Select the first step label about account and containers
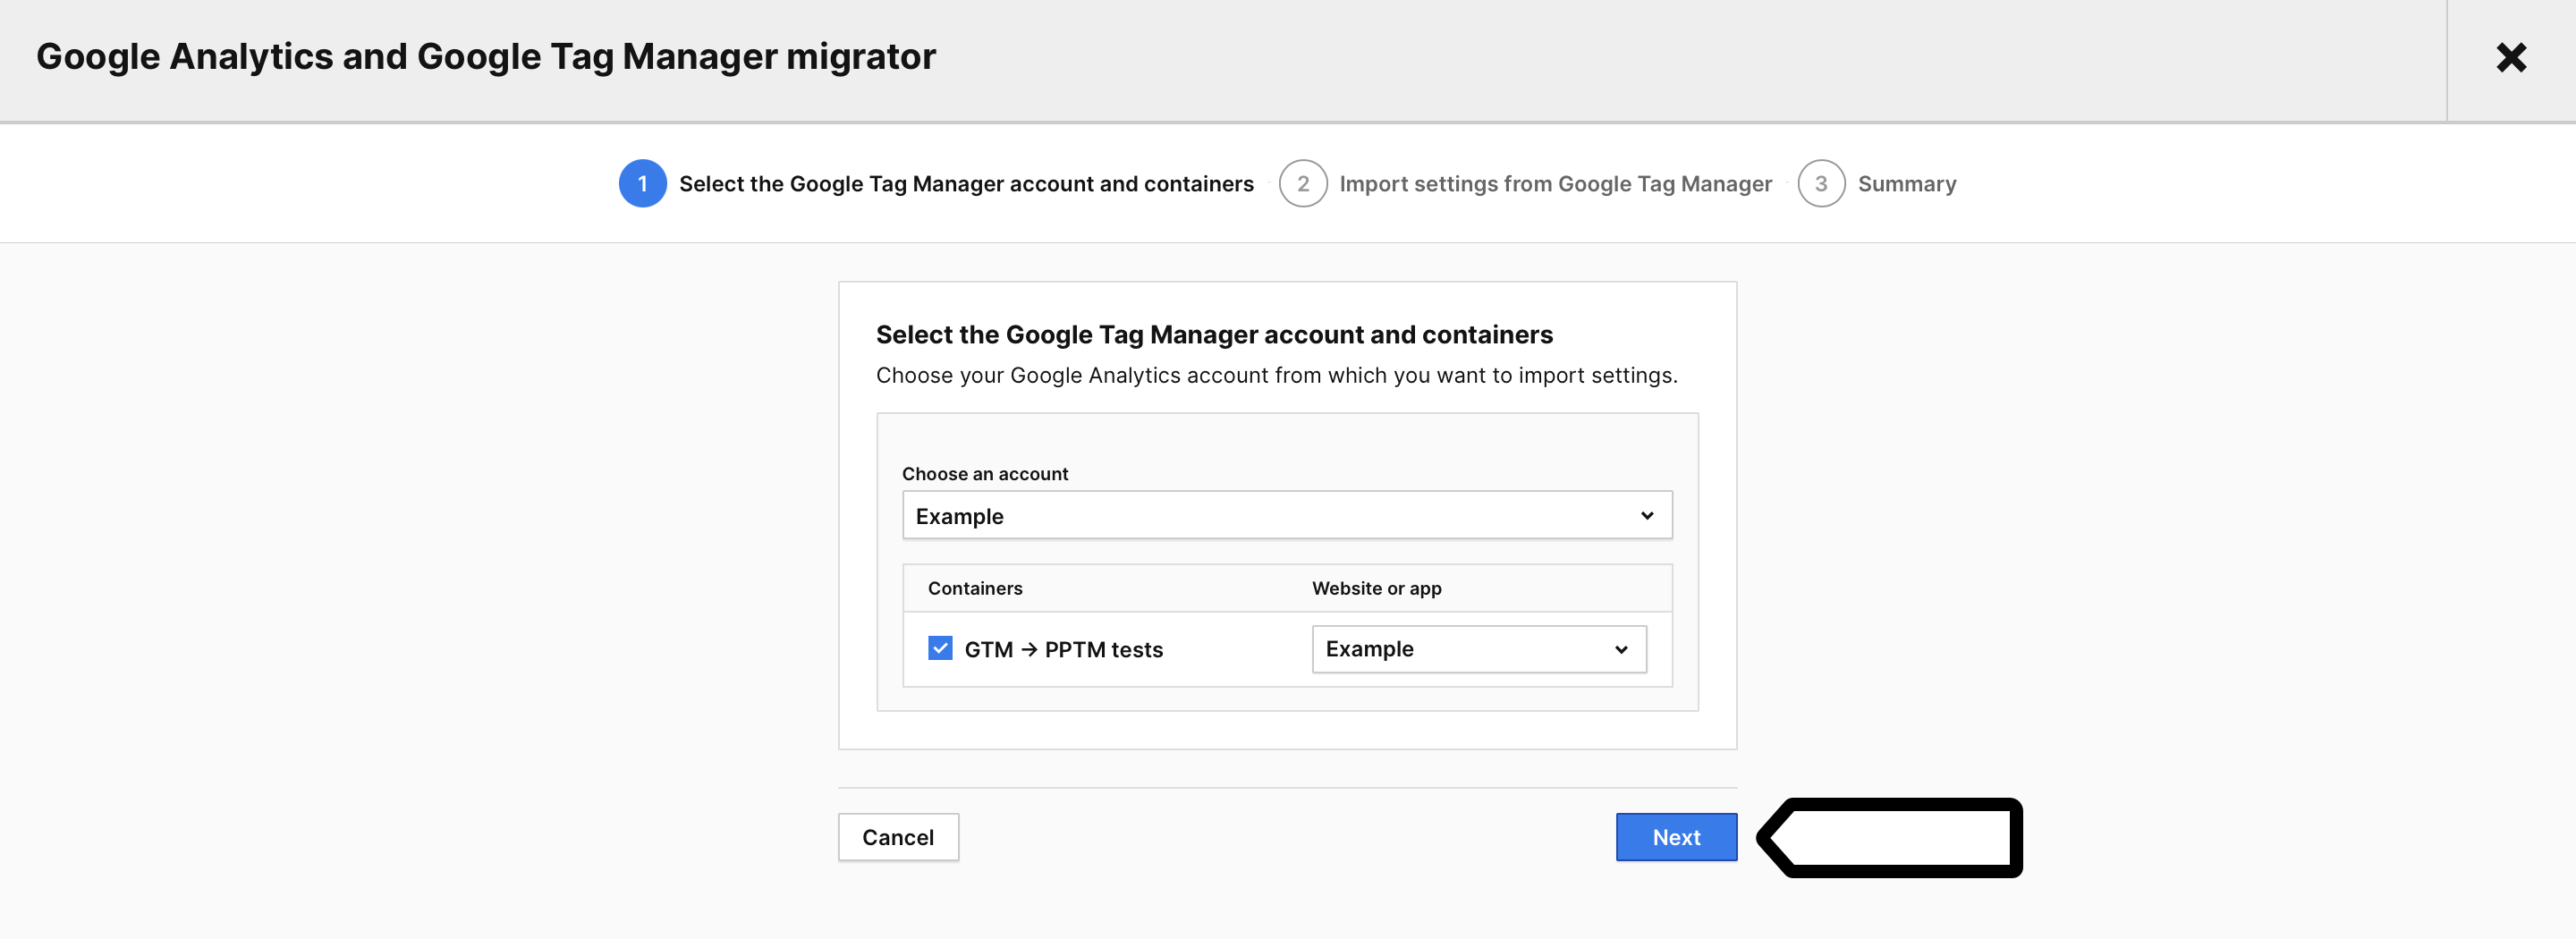Image resolution: width=2576 pixels, height=939 pixels. [x=966, y=184]
